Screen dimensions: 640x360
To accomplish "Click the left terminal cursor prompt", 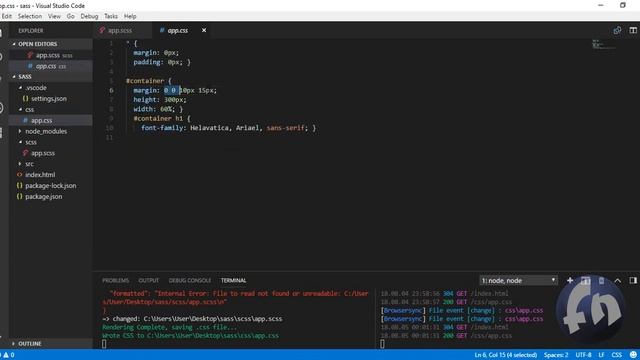I will coord(104,344).
